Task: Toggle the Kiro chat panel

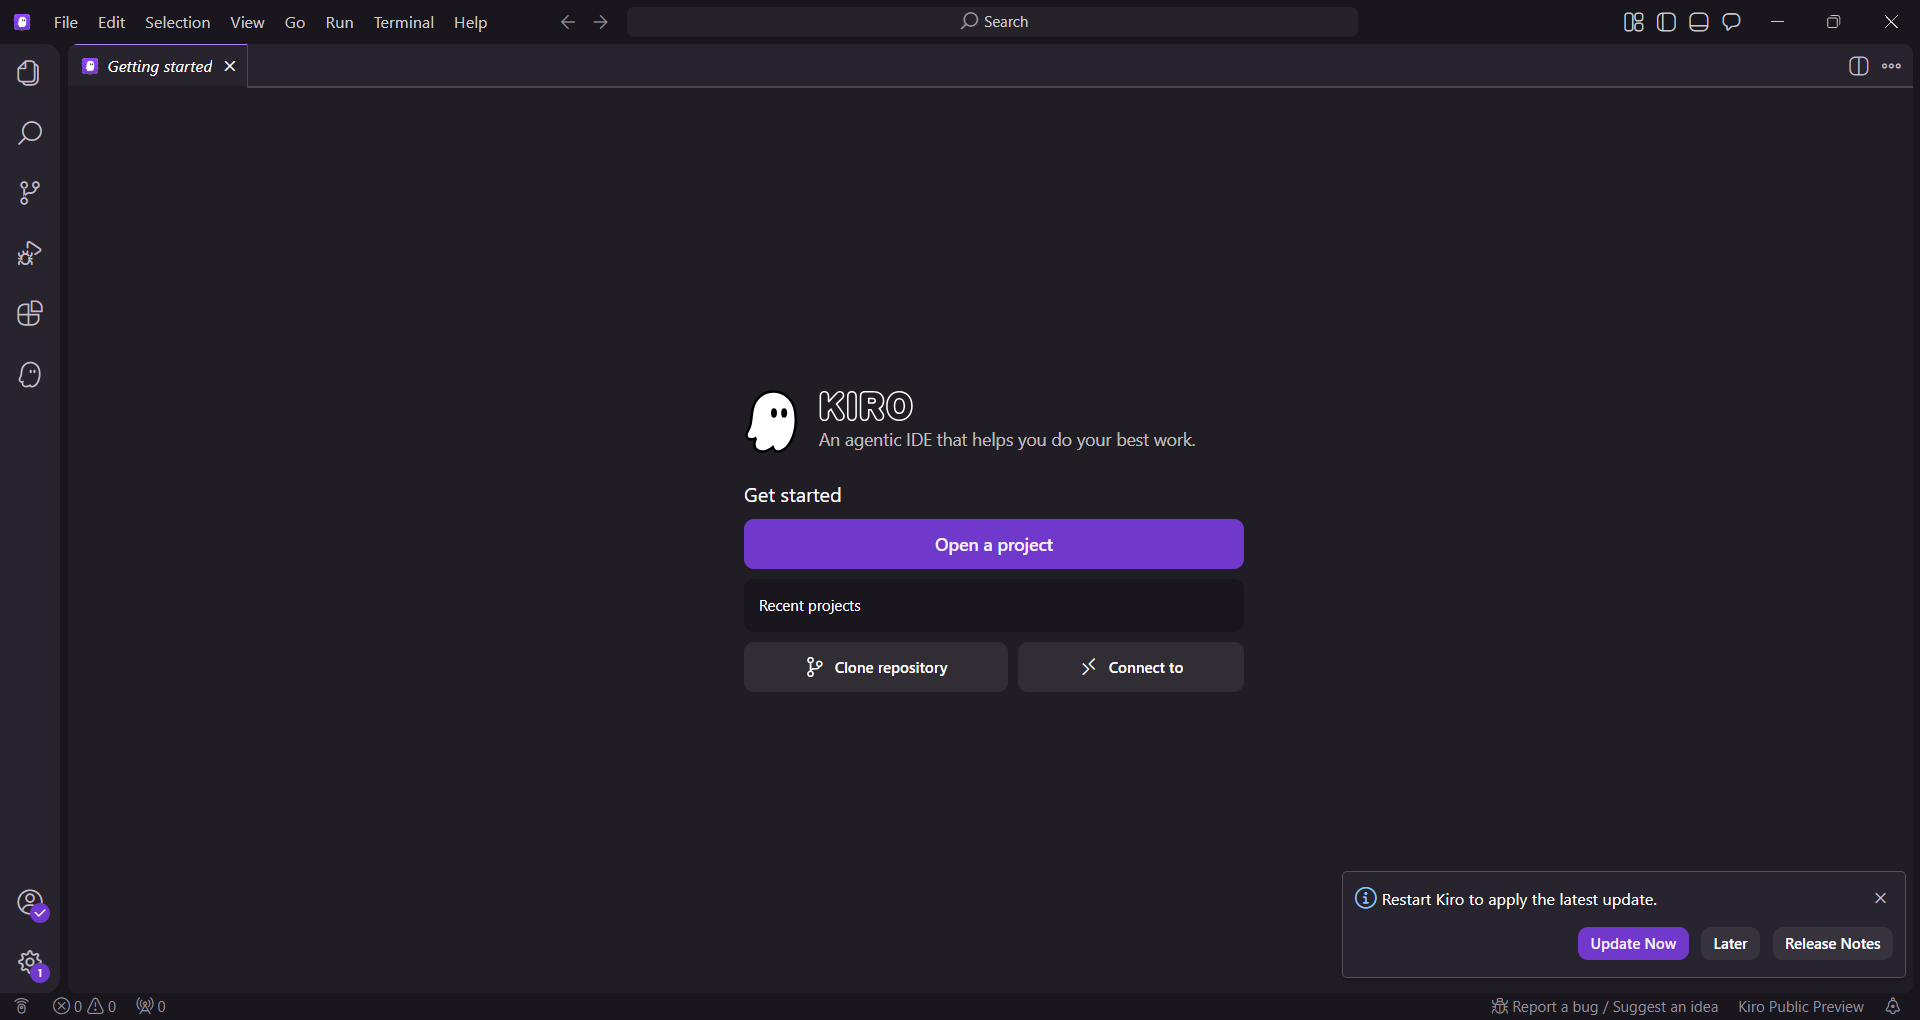Action: (1732, 22)
